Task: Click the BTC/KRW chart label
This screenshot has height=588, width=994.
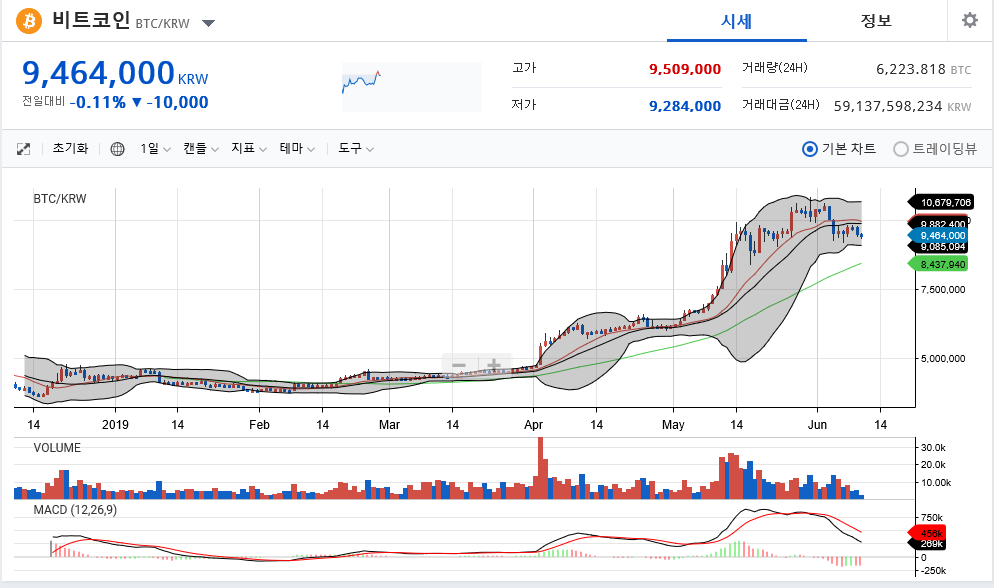Action: [x=60, y=199]
